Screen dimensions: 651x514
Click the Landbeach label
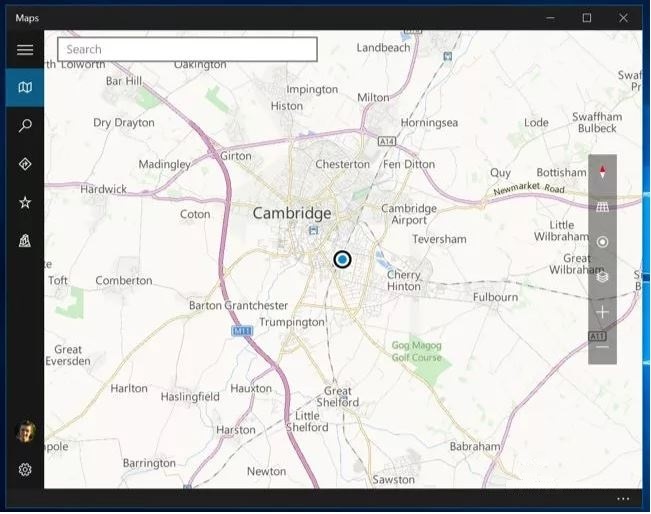(383, 48)
